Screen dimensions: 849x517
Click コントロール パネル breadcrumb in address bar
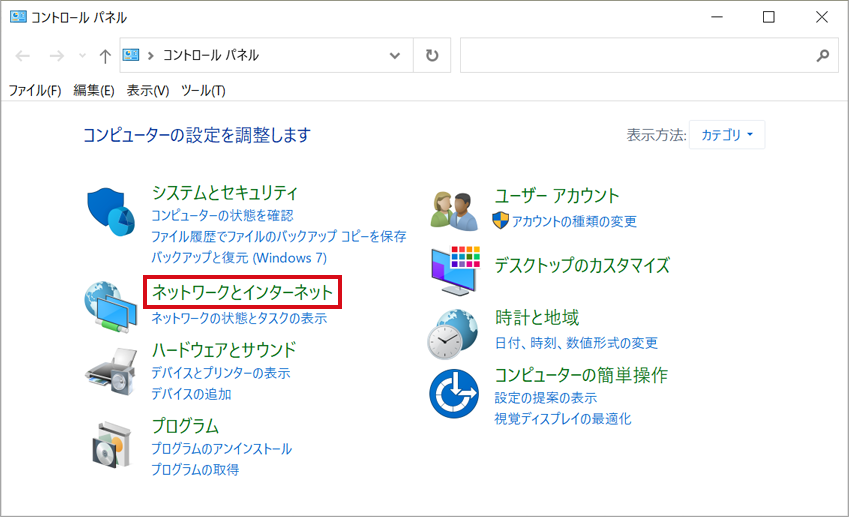[x=211, y=55]
